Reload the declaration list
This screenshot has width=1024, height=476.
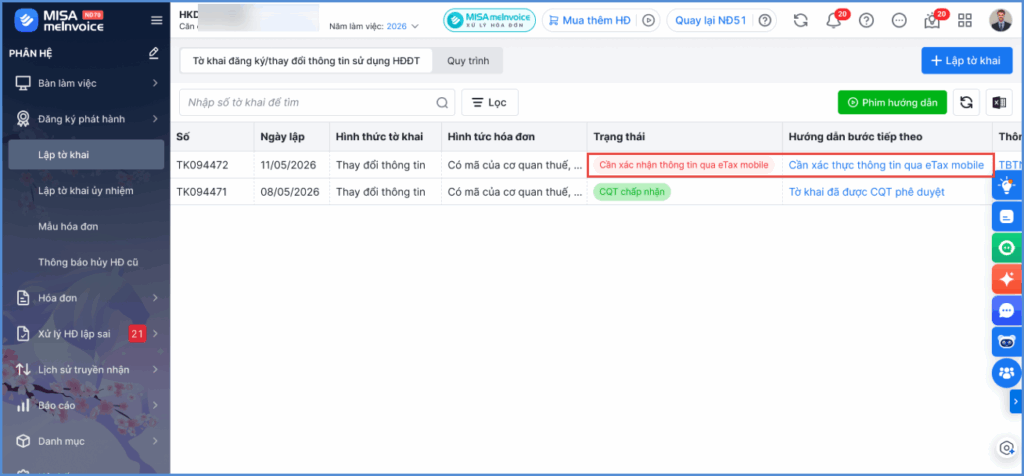pos(967,103)
